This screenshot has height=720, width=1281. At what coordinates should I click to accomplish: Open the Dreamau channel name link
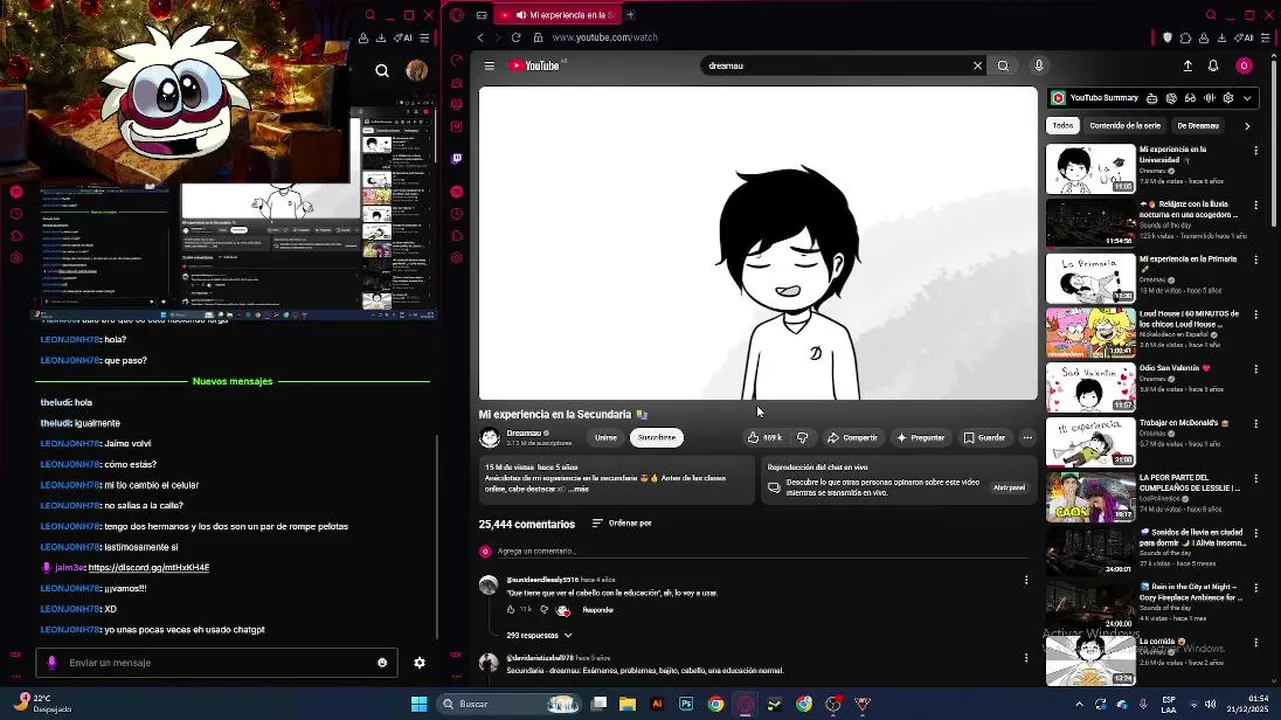pyautogui.click(x=523, y=433)
